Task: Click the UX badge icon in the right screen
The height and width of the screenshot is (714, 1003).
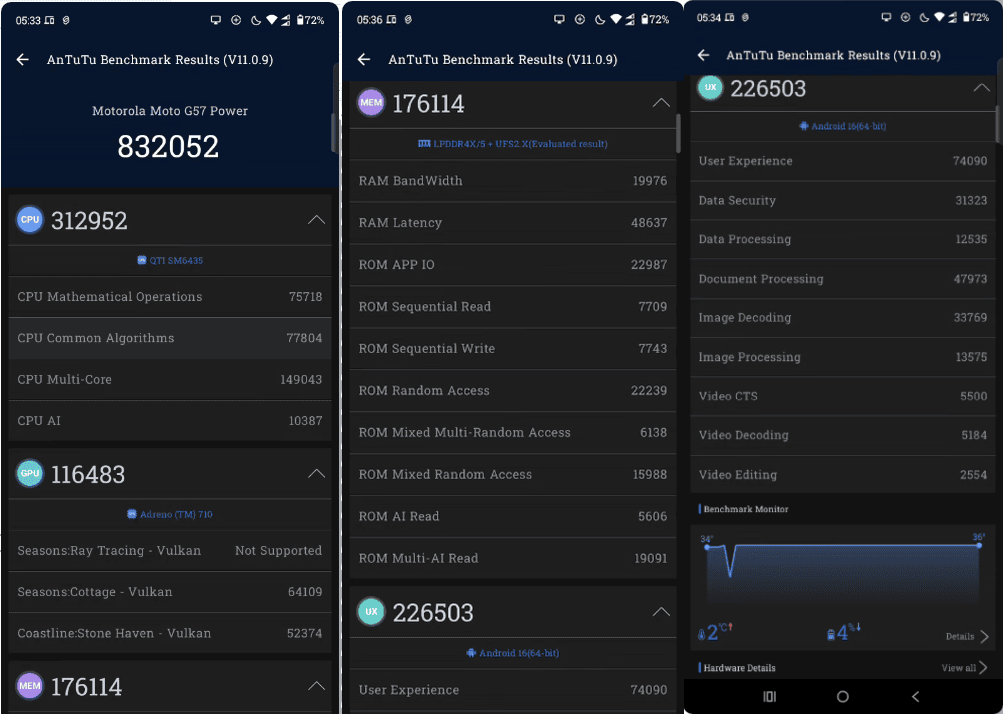Action: click(710, 87)
